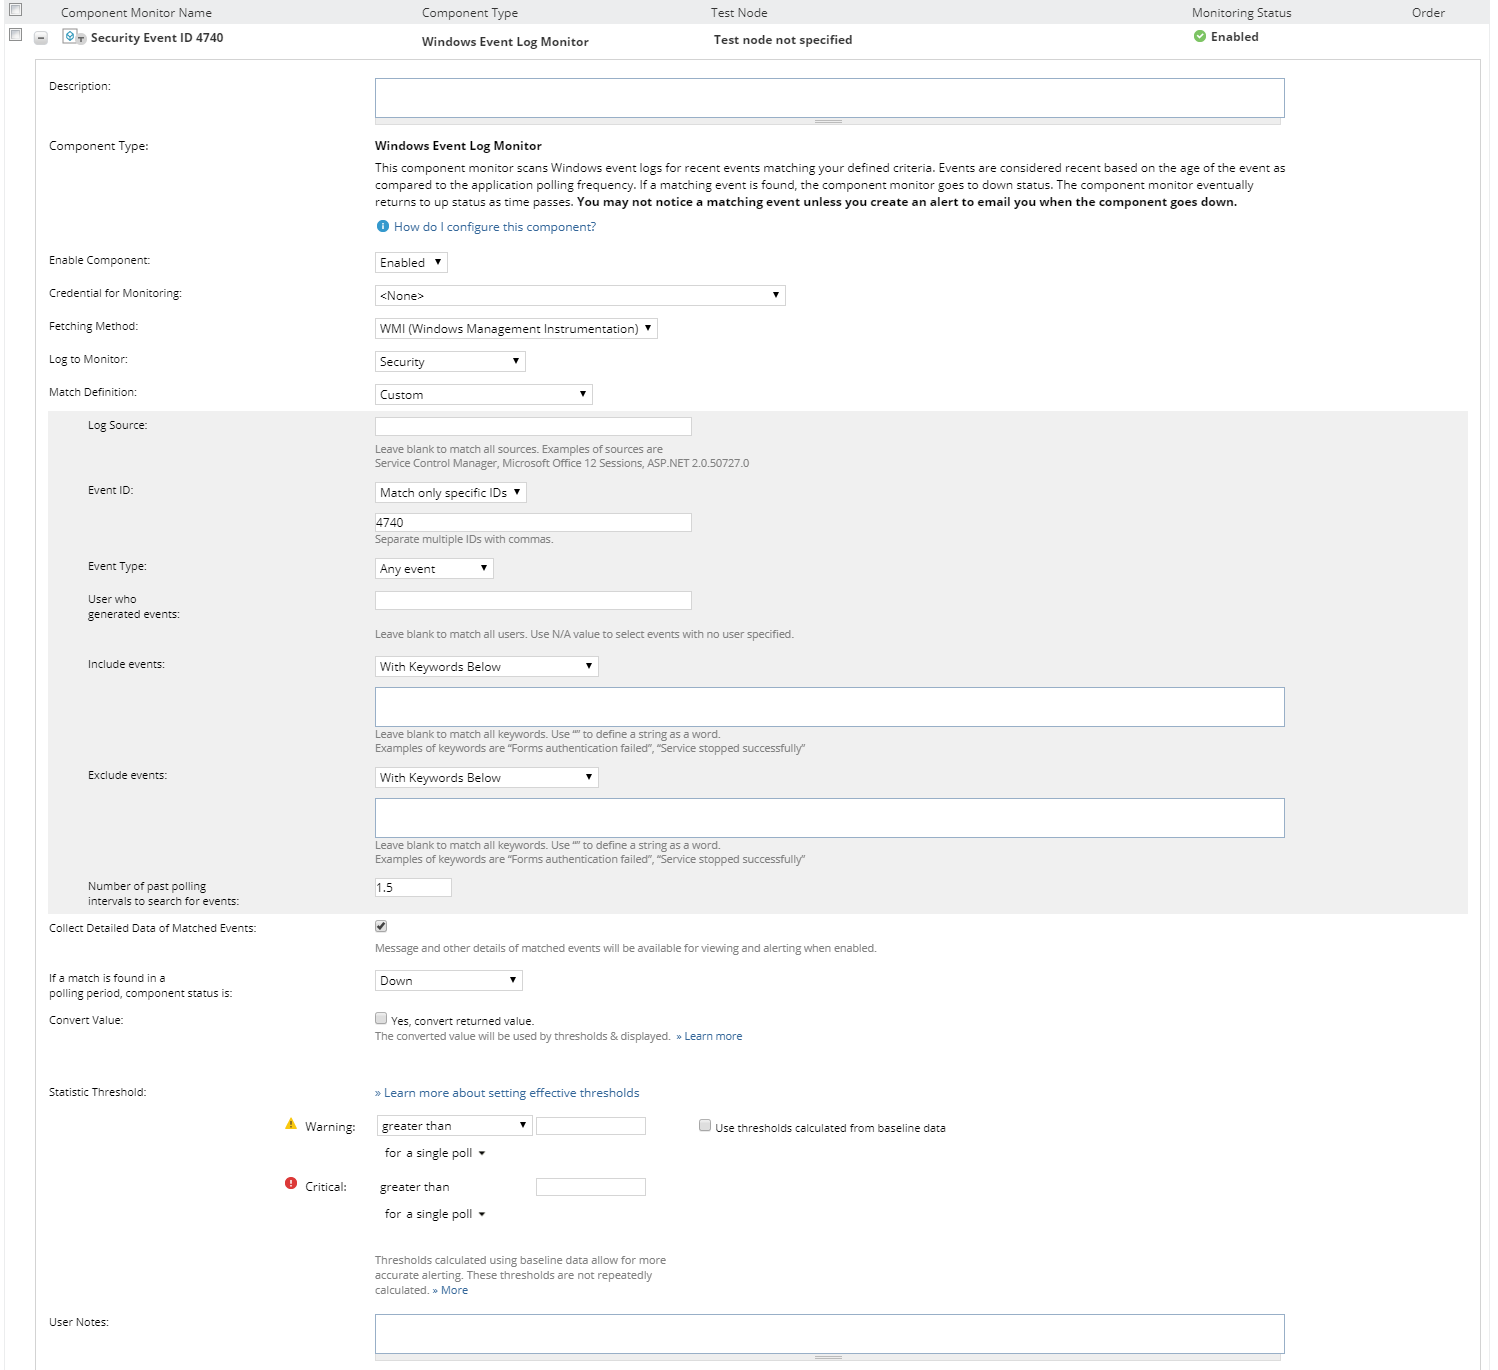Expand the Match Definition dropdown
Image resolution: width=1498 pixels, height=1370 pixels.
[483, 395]
